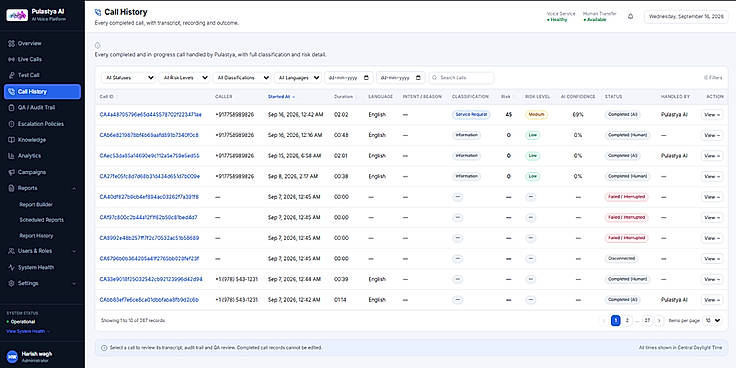Click the info icon above the description
The width and height of the screenshot is (736, 368).
[x=98, y=46]
